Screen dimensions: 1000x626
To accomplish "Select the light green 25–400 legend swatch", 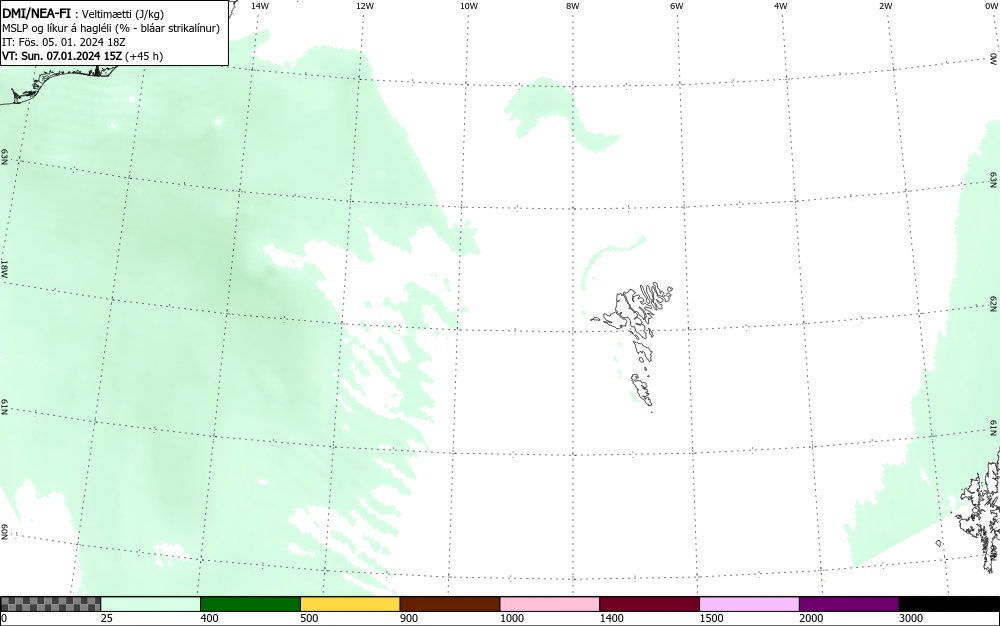I will tap(151, 604).
